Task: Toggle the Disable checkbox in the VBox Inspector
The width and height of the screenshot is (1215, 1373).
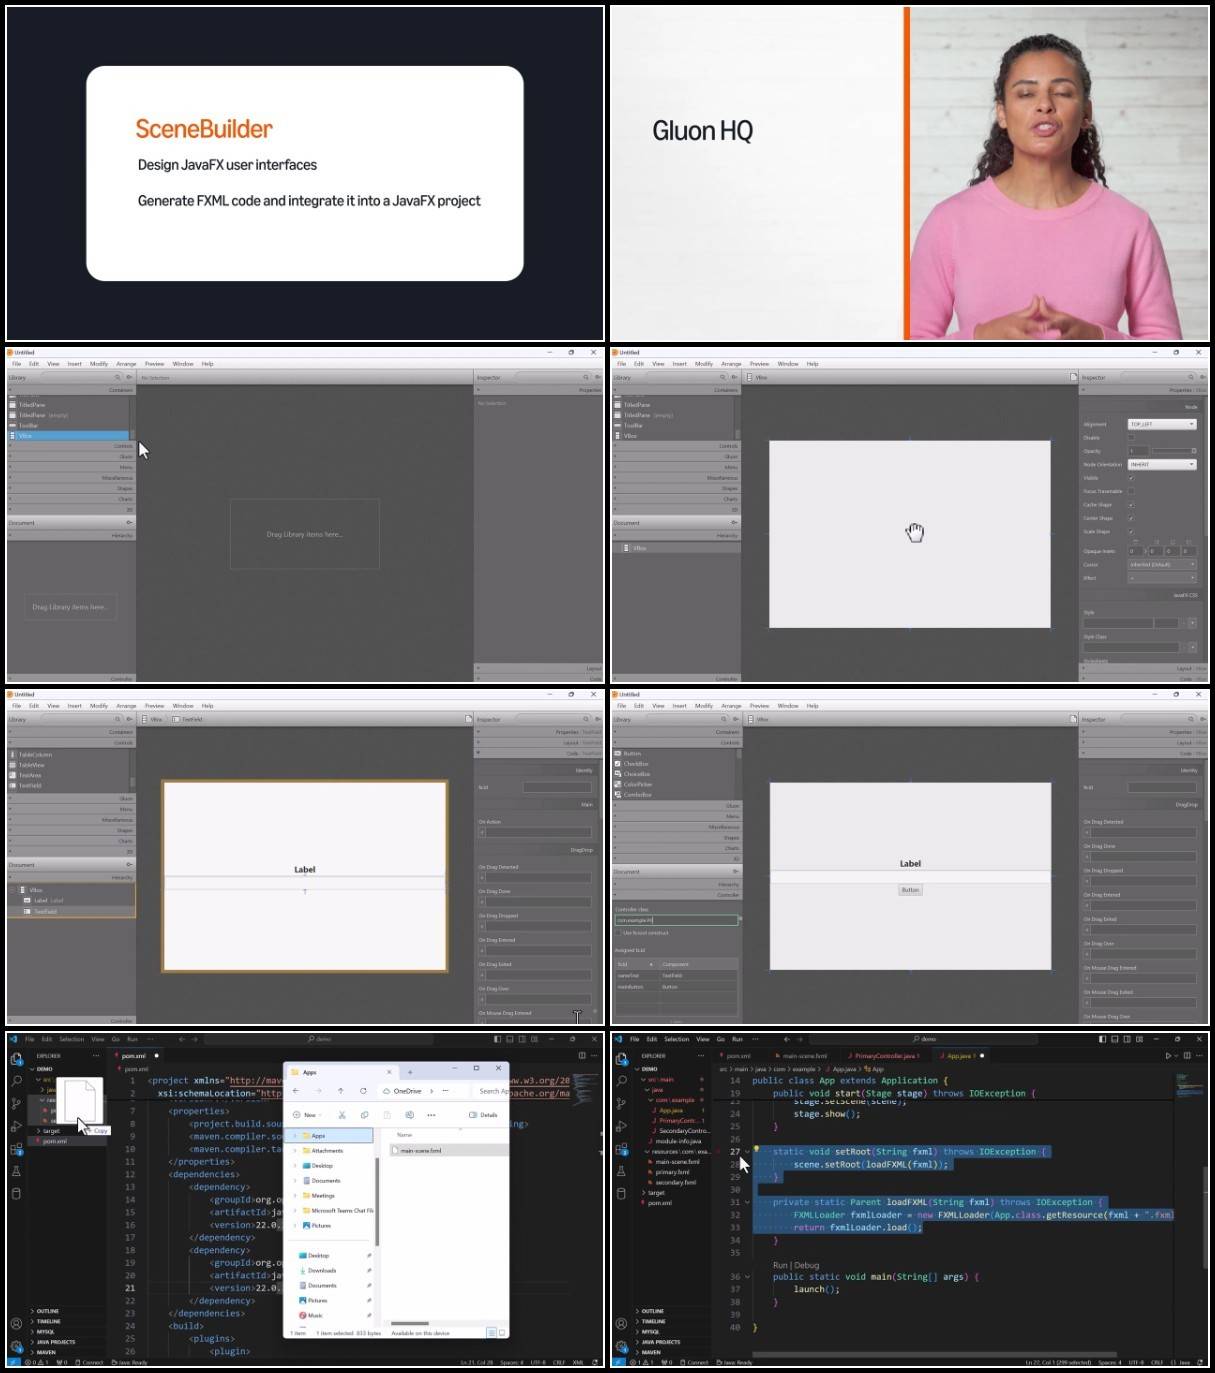Action: tap(1131, 437)
